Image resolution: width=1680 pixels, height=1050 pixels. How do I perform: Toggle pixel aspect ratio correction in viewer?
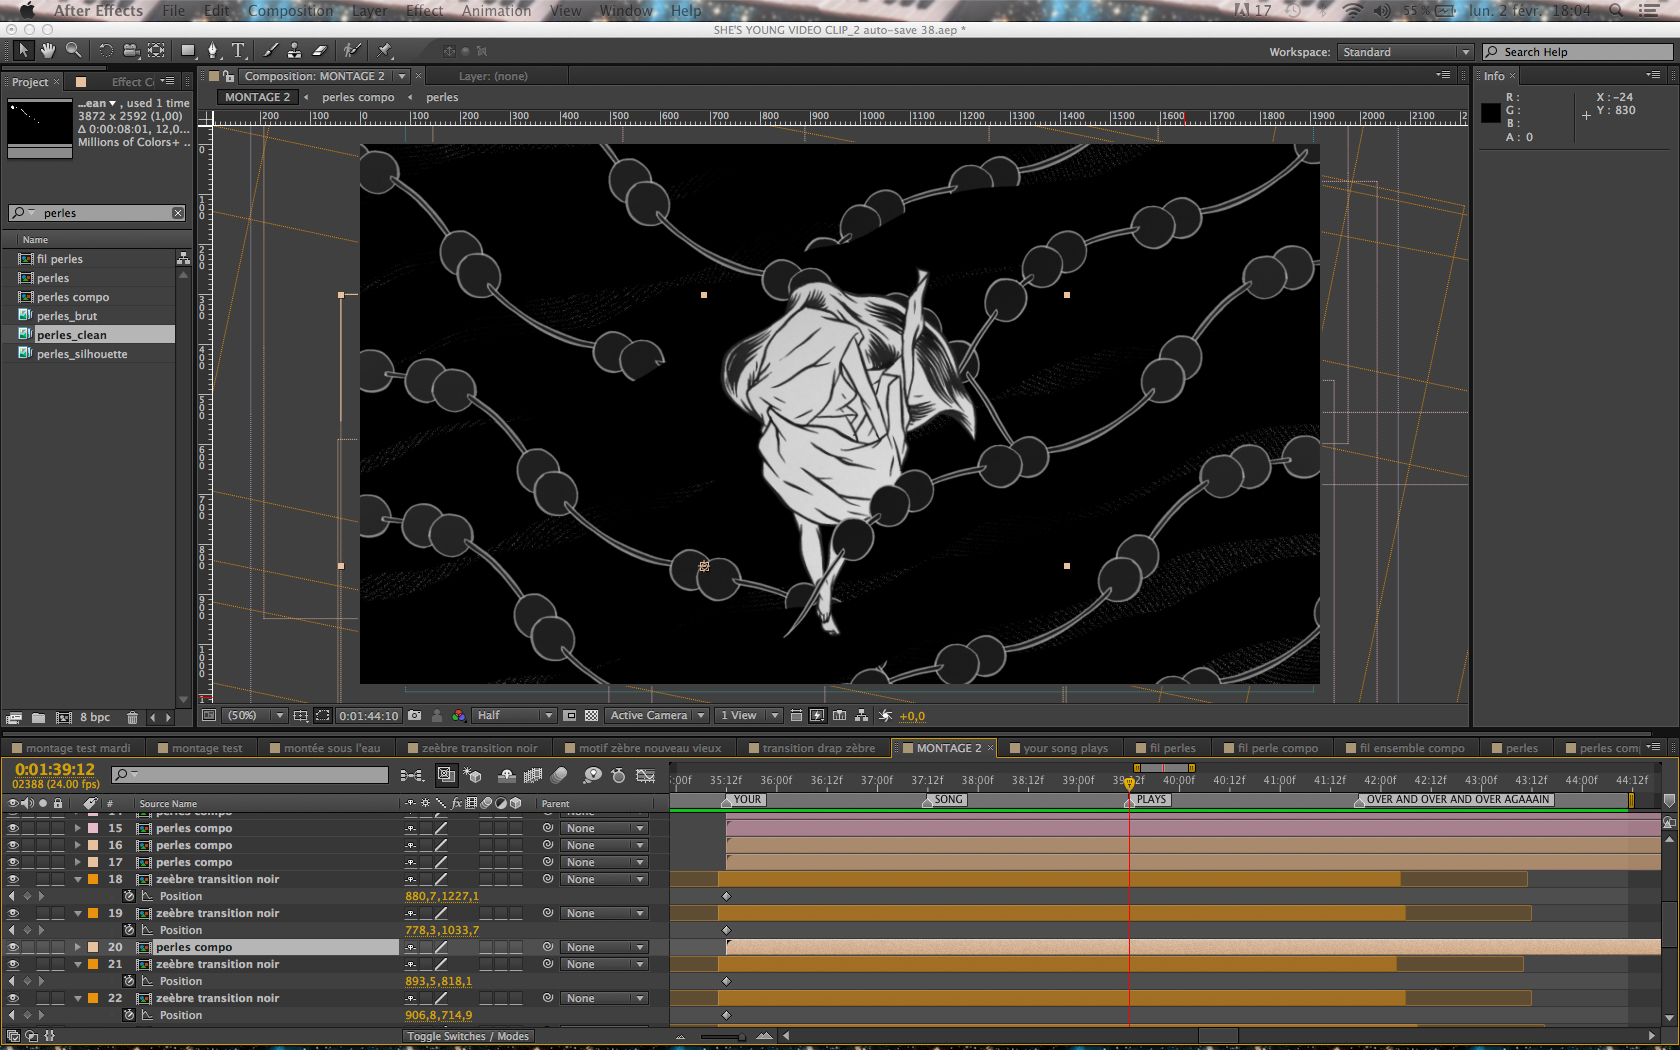(x=796, y=716)
